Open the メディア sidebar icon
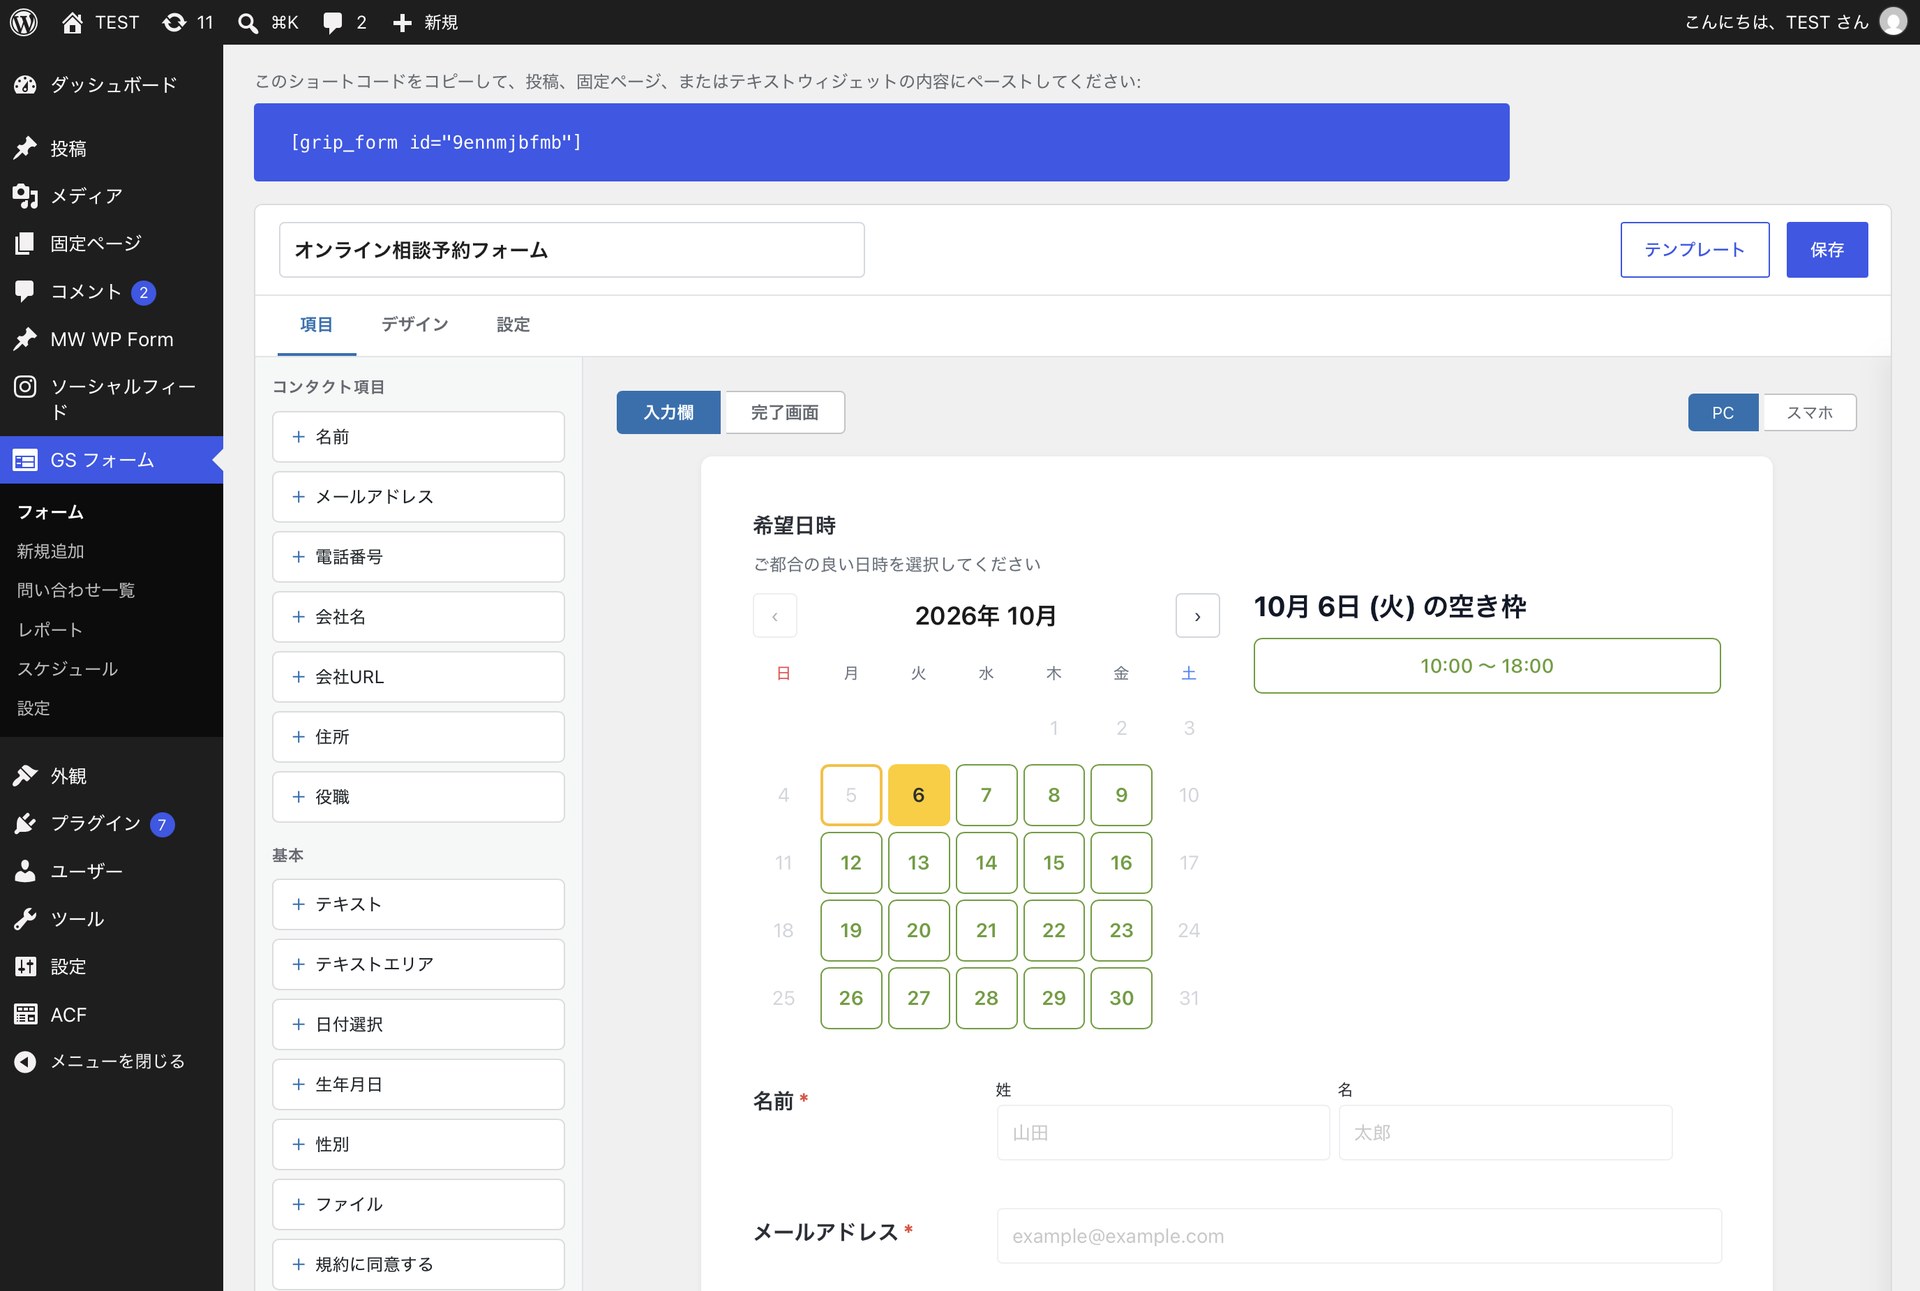Image resolution: width=1920 pixels, height=1291 pixels. click(x=25, y=196)
